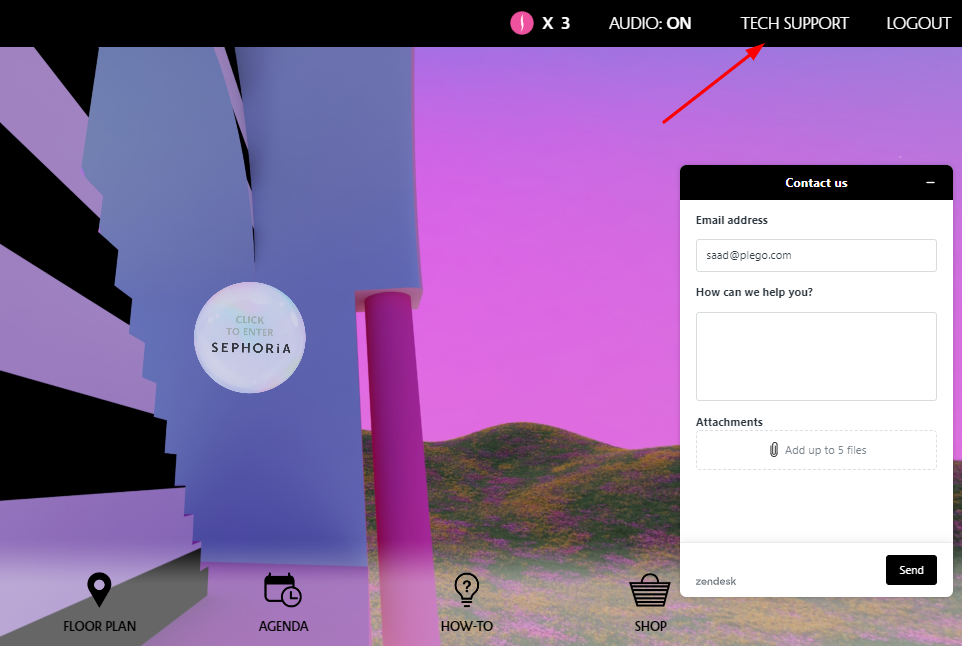Click the pink lipstick points icon
The image size is (962, 646).
521,23
